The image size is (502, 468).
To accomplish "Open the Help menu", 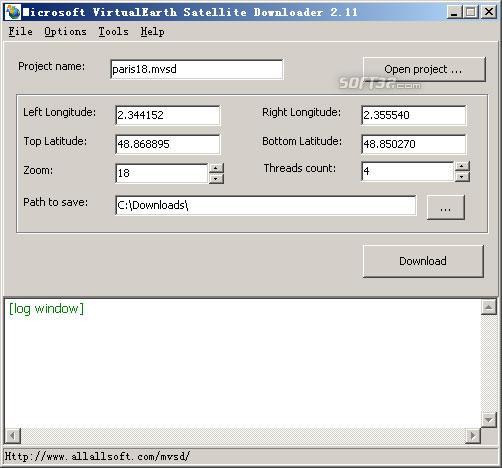I will (152, 32).
